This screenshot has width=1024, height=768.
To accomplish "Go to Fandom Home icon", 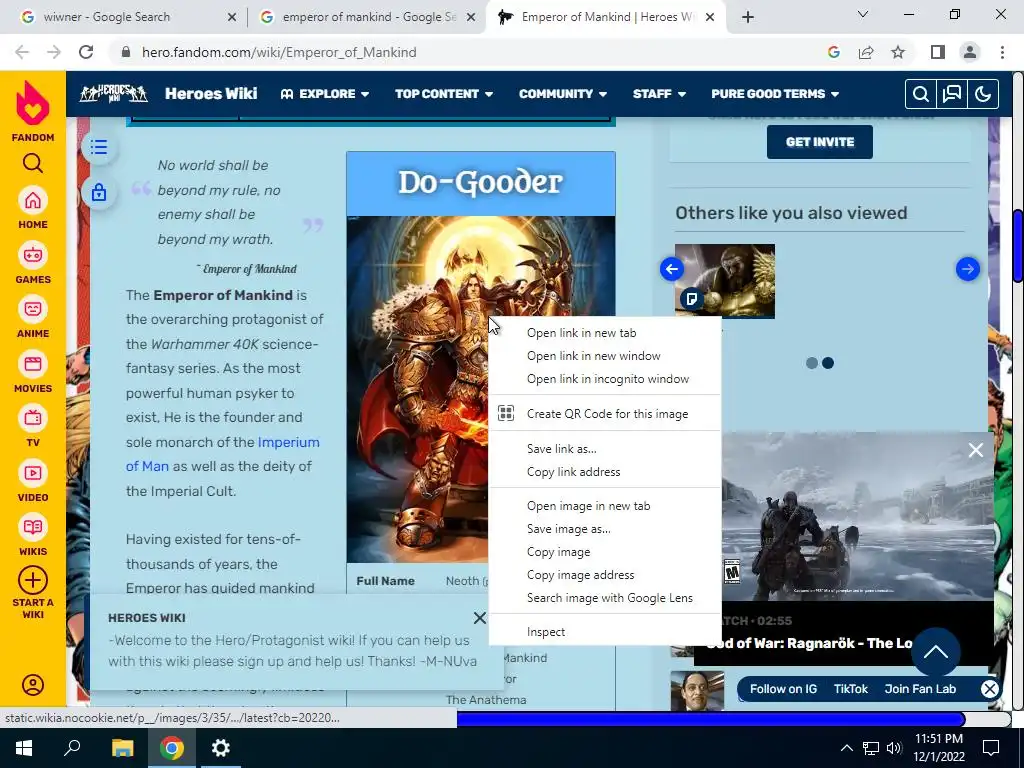I will [33, 201].
